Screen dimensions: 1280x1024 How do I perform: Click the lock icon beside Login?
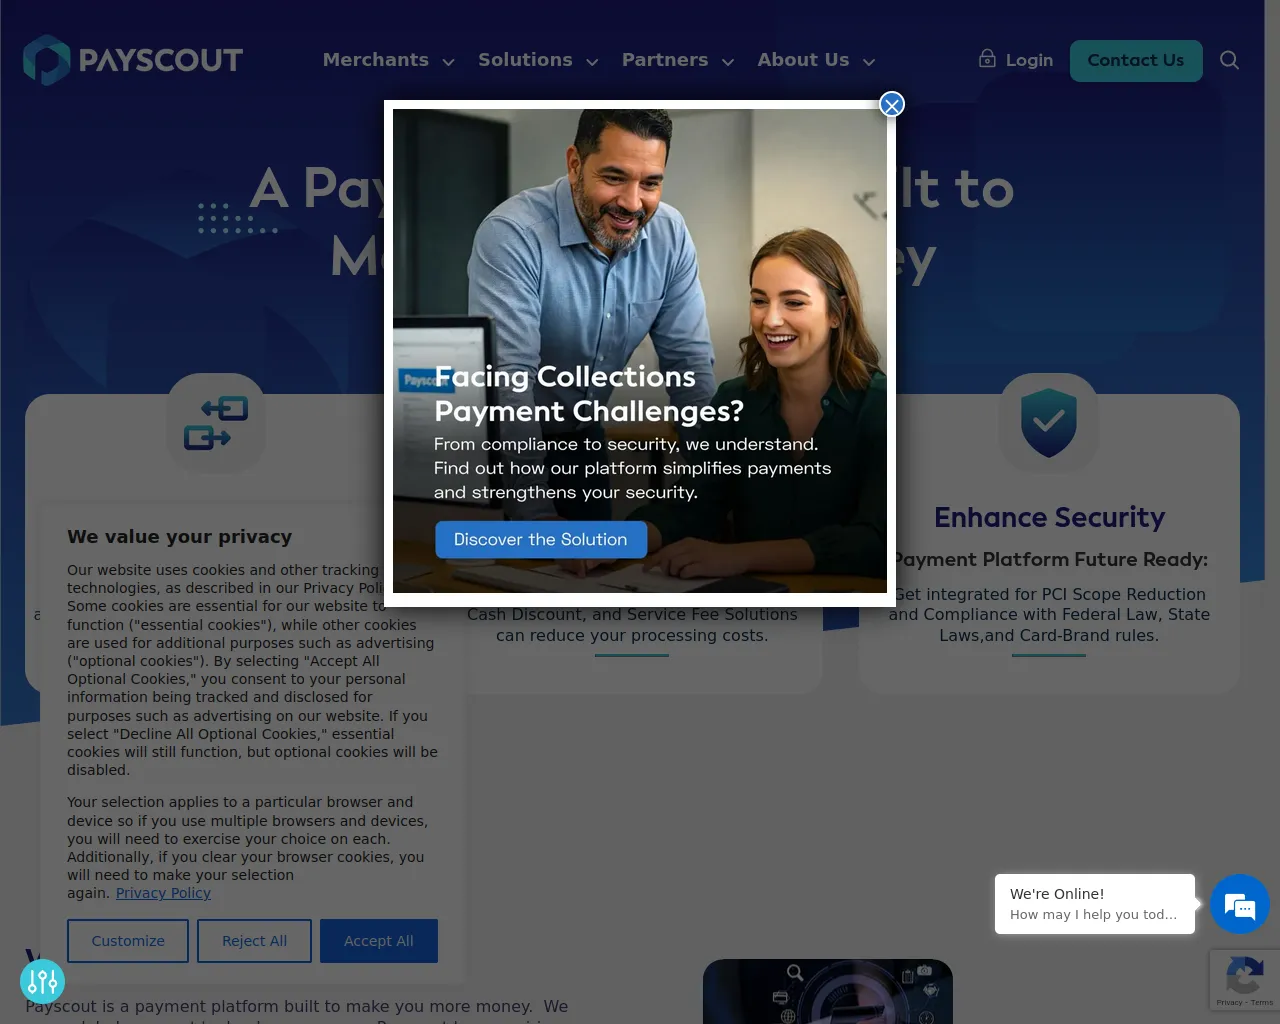coord(987,58)
